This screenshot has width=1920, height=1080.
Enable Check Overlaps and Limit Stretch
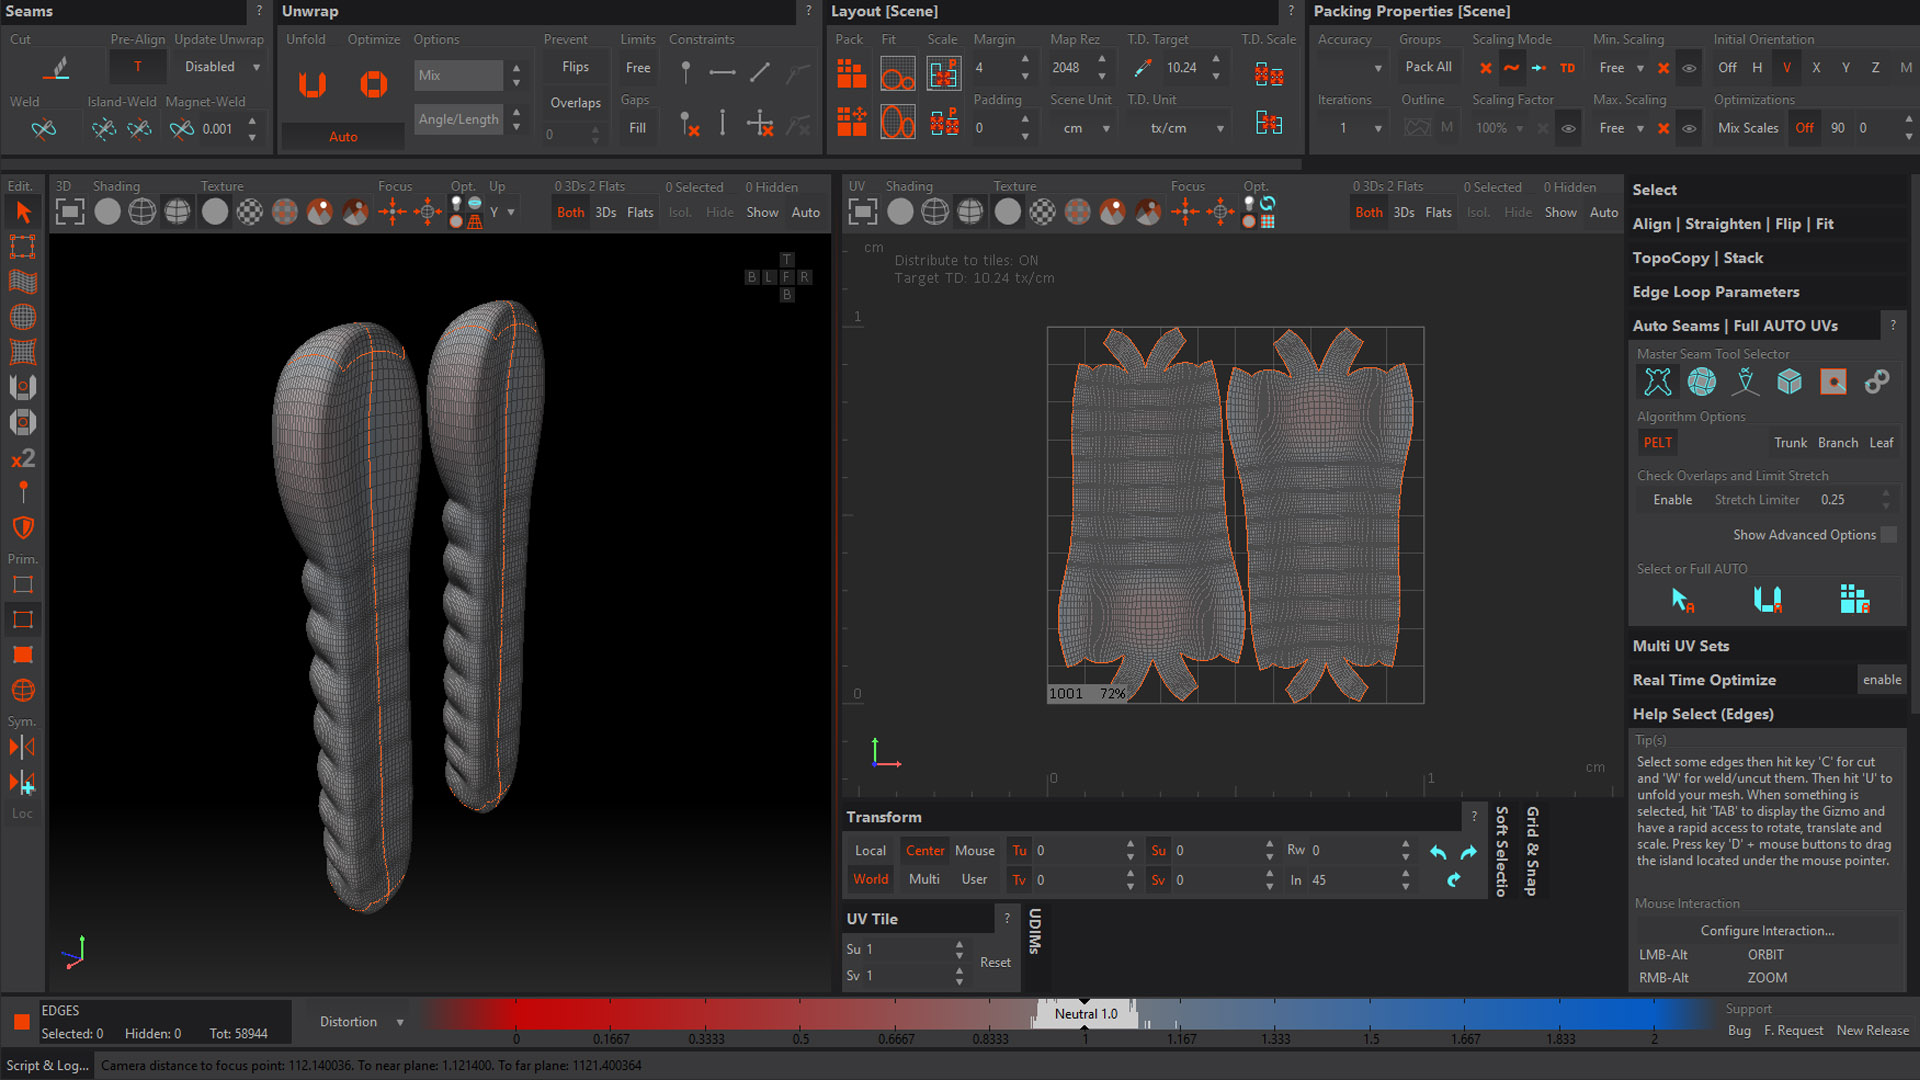pyautogui.click(x=1672, y=500)
